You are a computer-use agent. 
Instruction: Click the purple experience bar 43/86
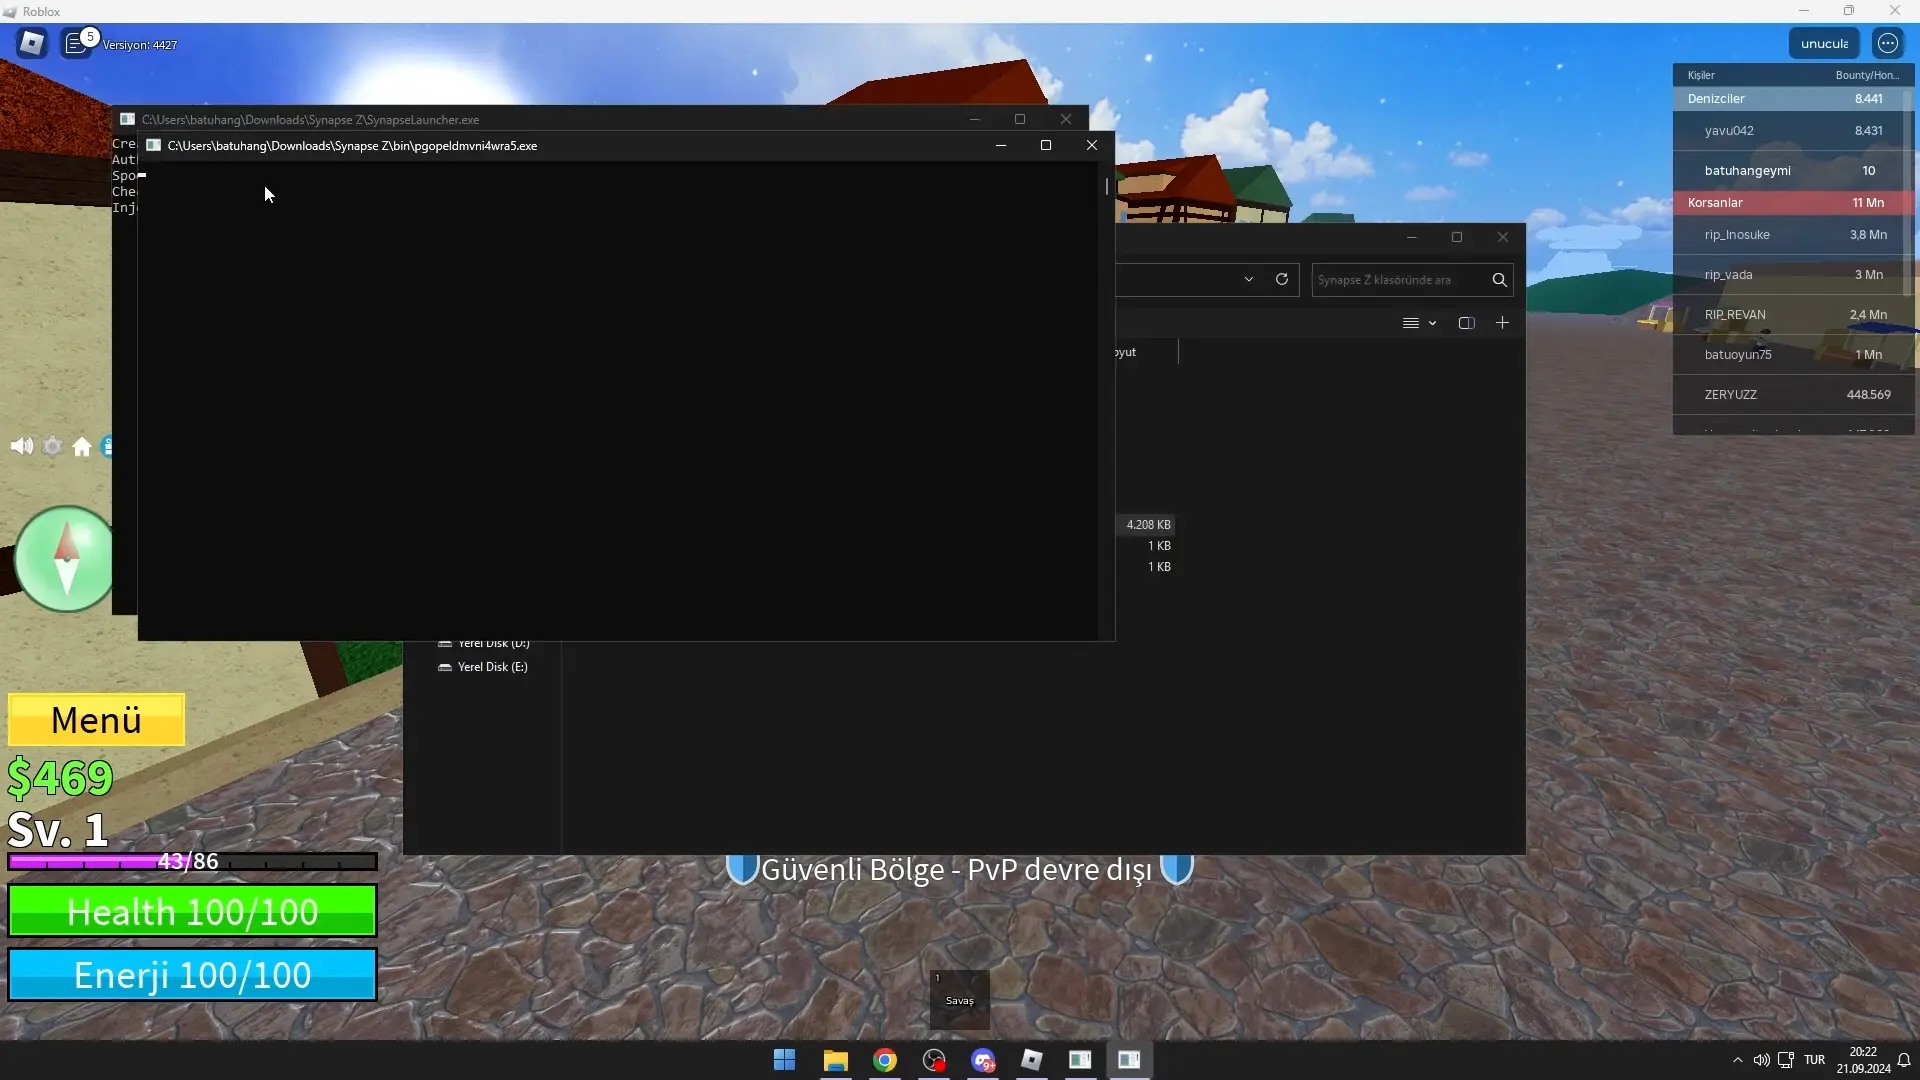click(192, 861)
